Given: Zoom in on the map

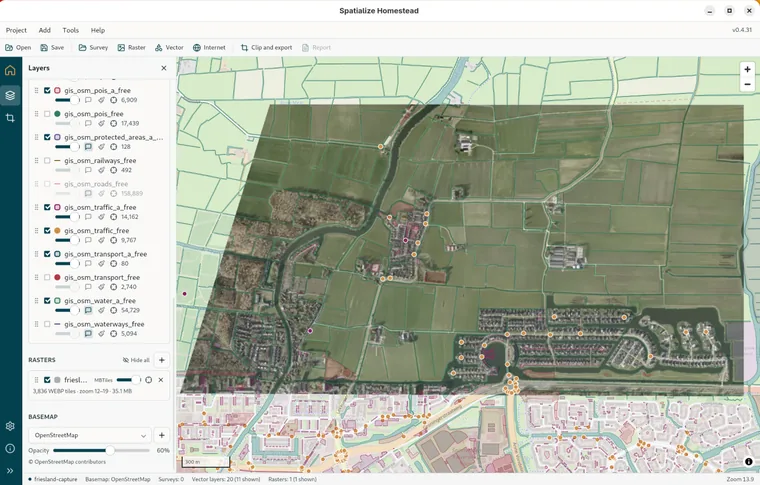Looking at the screenshot, I should tap(747, 69).
